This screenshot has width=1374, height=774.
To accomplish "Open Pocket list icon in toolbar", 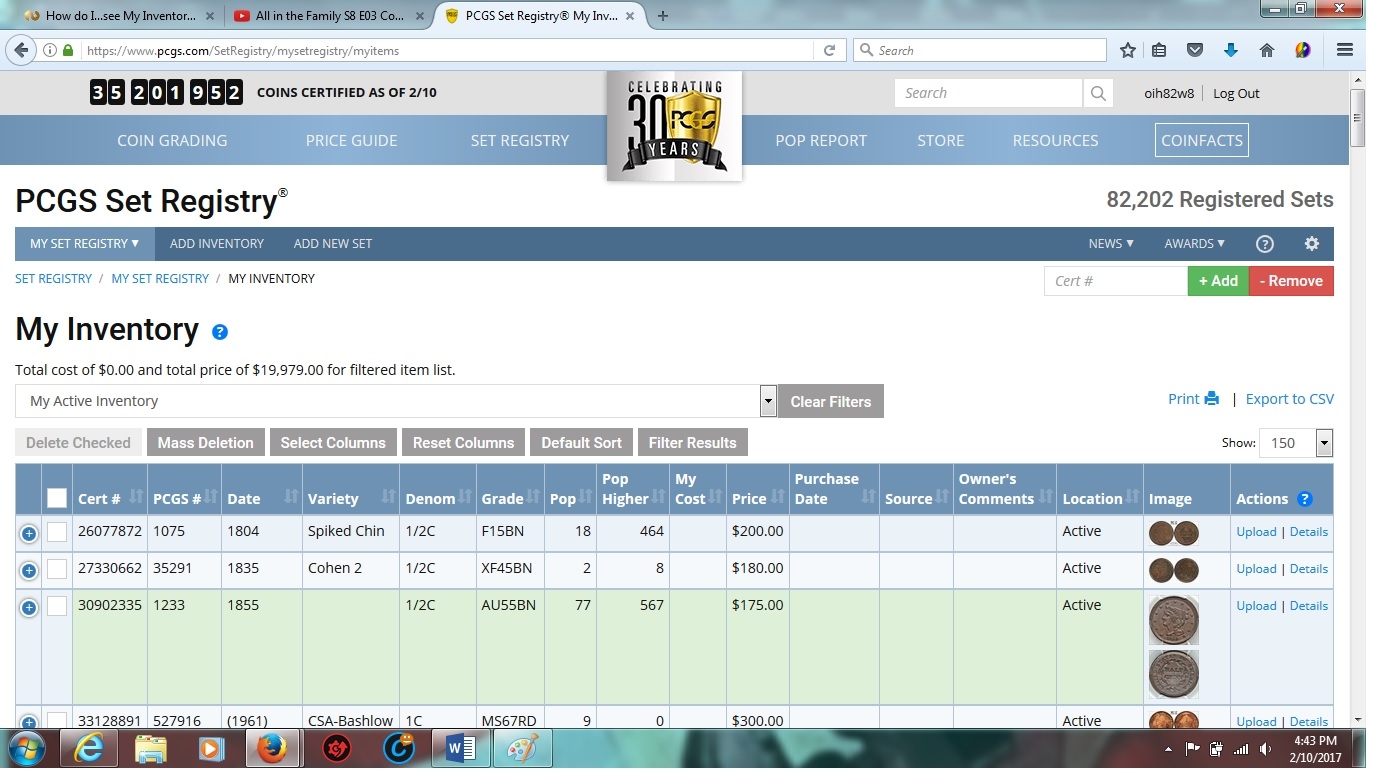I will [x=1195, y=50].
